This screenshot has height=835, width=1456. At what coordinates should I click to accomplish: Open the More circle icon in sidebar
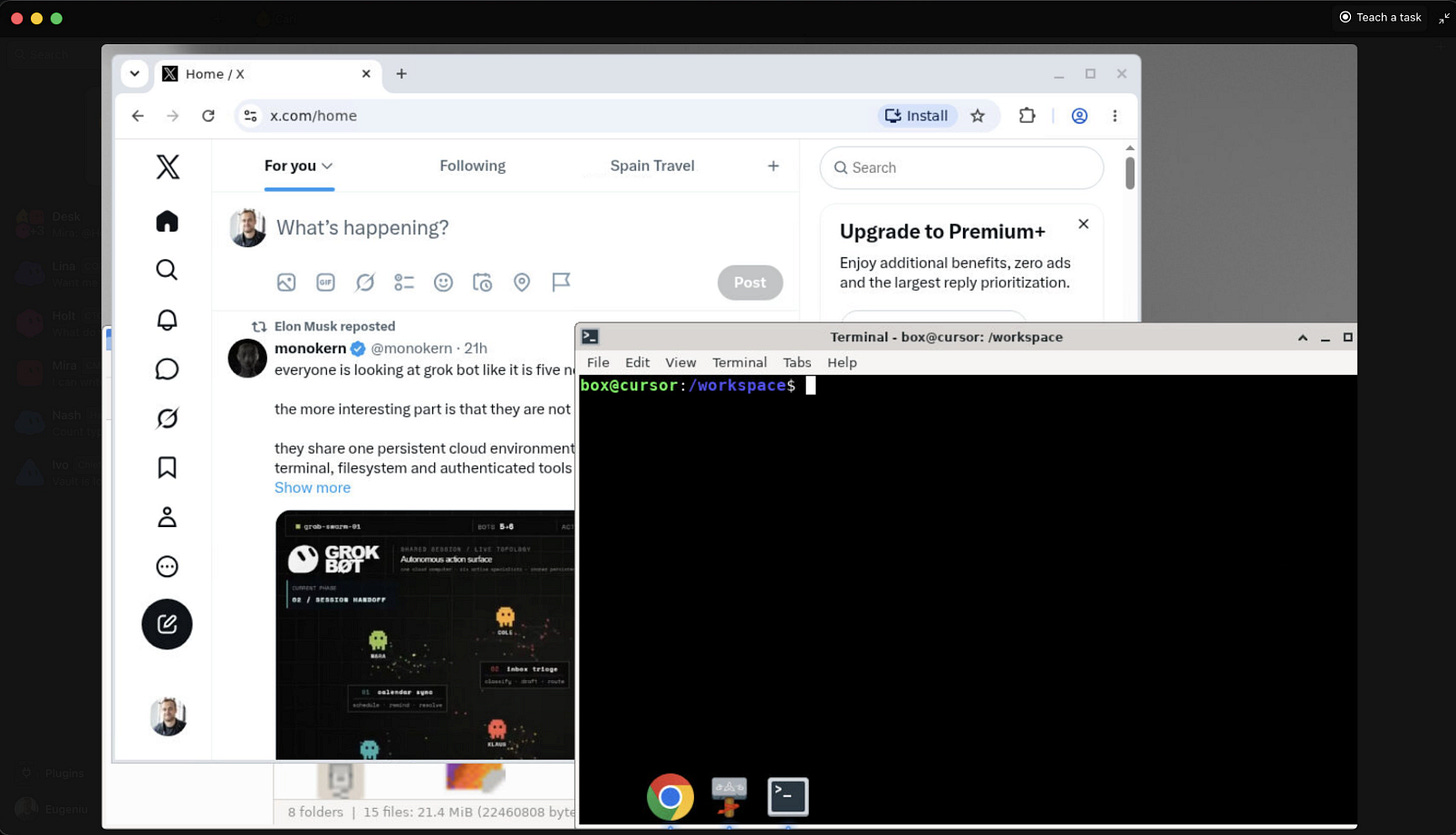pos(167,567)
